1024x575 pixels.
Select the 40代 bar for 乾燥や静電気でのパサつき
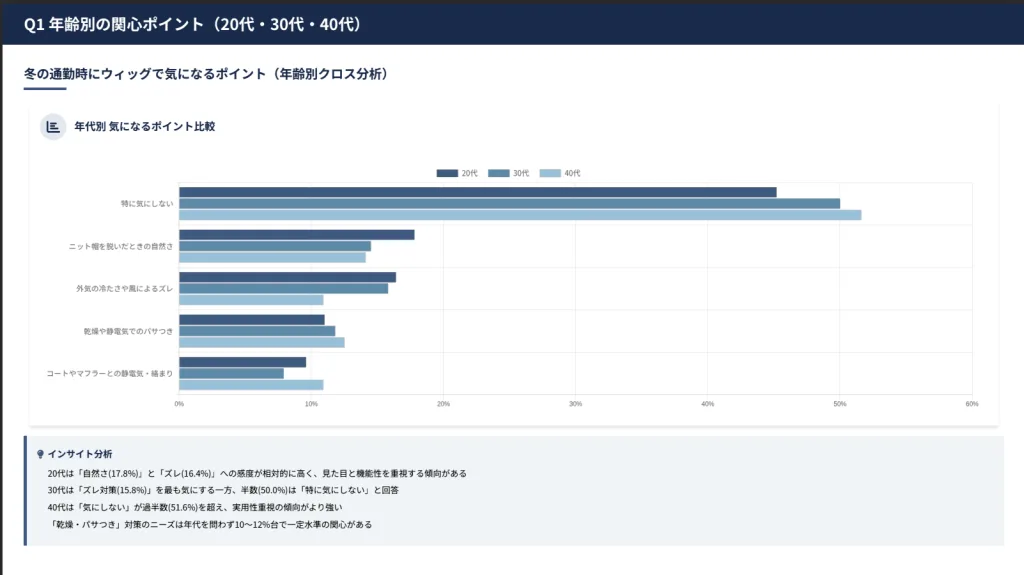coord(261,342)
